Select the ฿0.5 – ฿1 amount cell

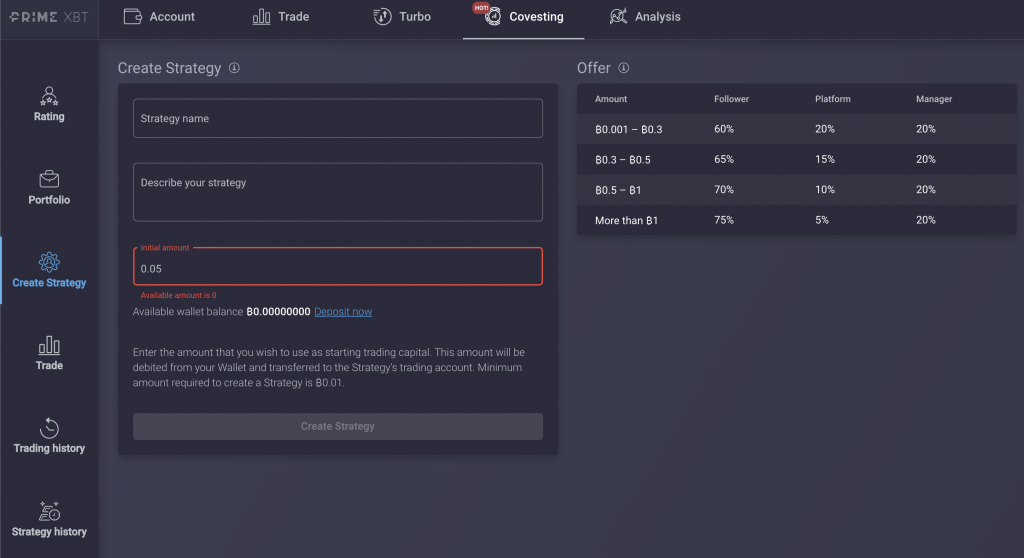point(618,190)
